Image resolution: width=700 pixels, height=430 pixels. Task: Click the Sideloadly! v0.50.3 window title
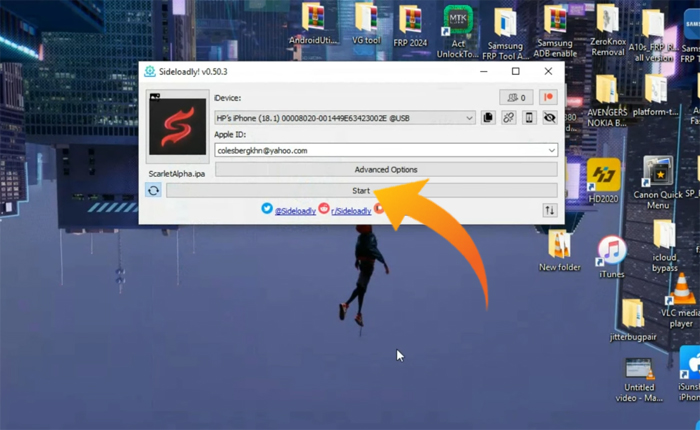pos(193,71)
